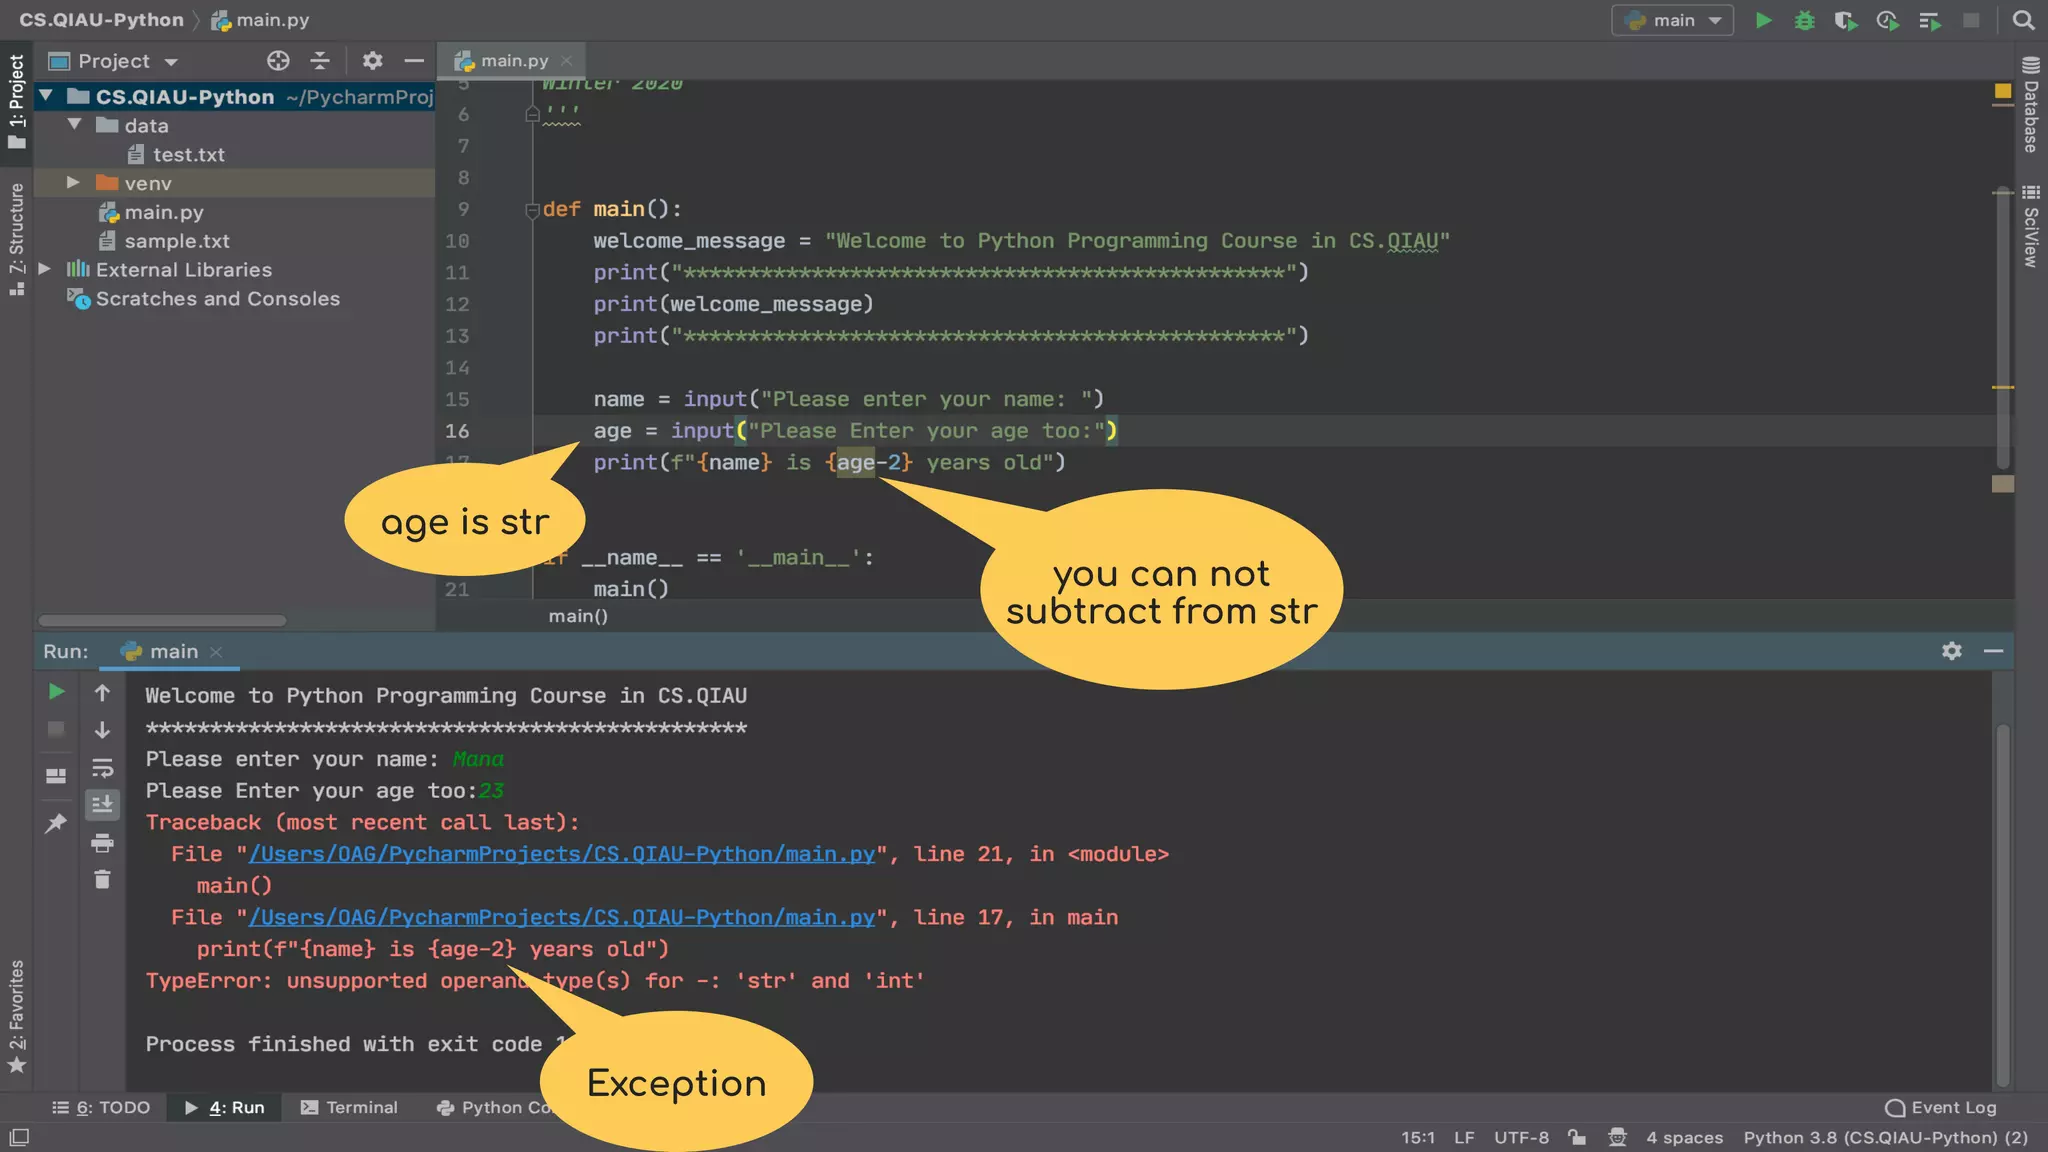Click the Project panel horizontal scrollbar

pos(162,621)
